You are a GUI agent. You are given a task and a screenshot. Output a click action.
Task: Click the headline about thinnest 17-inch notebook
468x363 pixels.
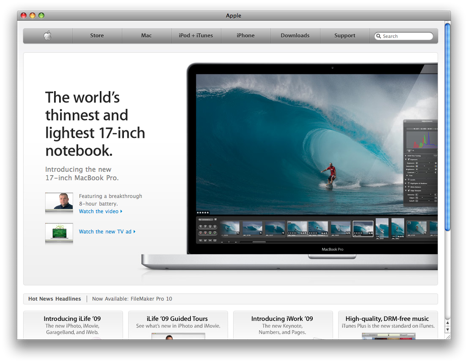(95, 124)
